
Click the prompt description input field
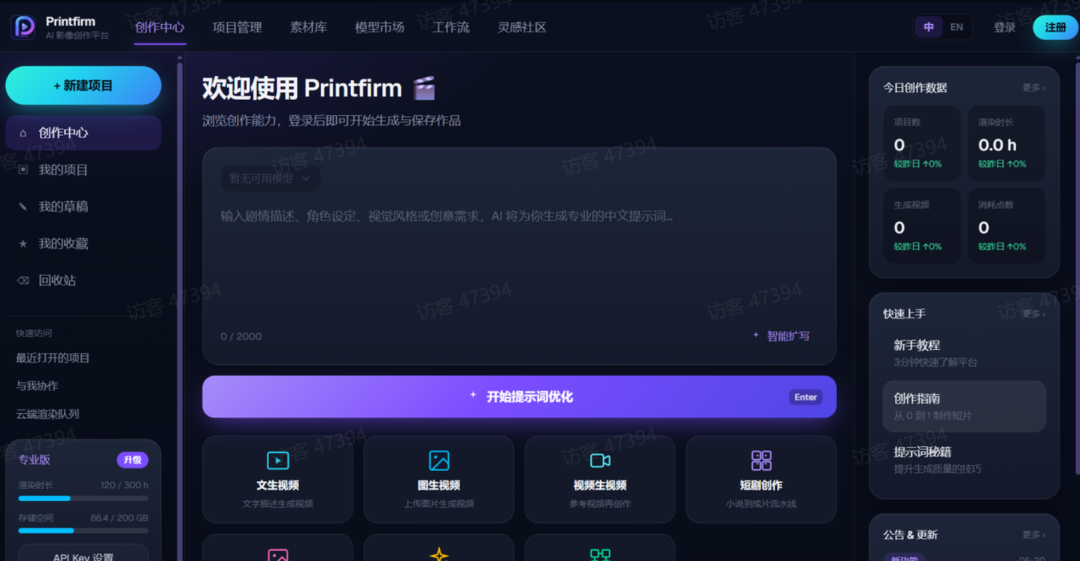pos(519,265)
